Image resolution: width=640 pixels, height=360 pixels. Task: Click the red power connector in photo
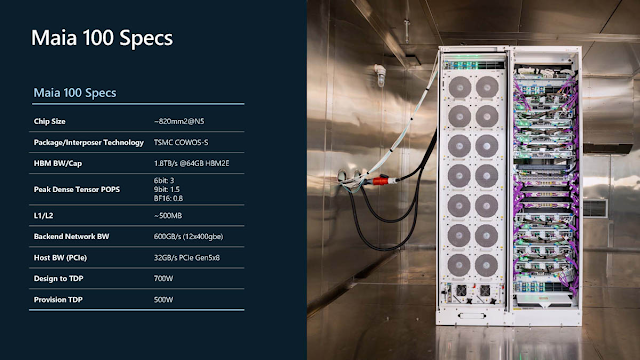click(x=380, y=180)
